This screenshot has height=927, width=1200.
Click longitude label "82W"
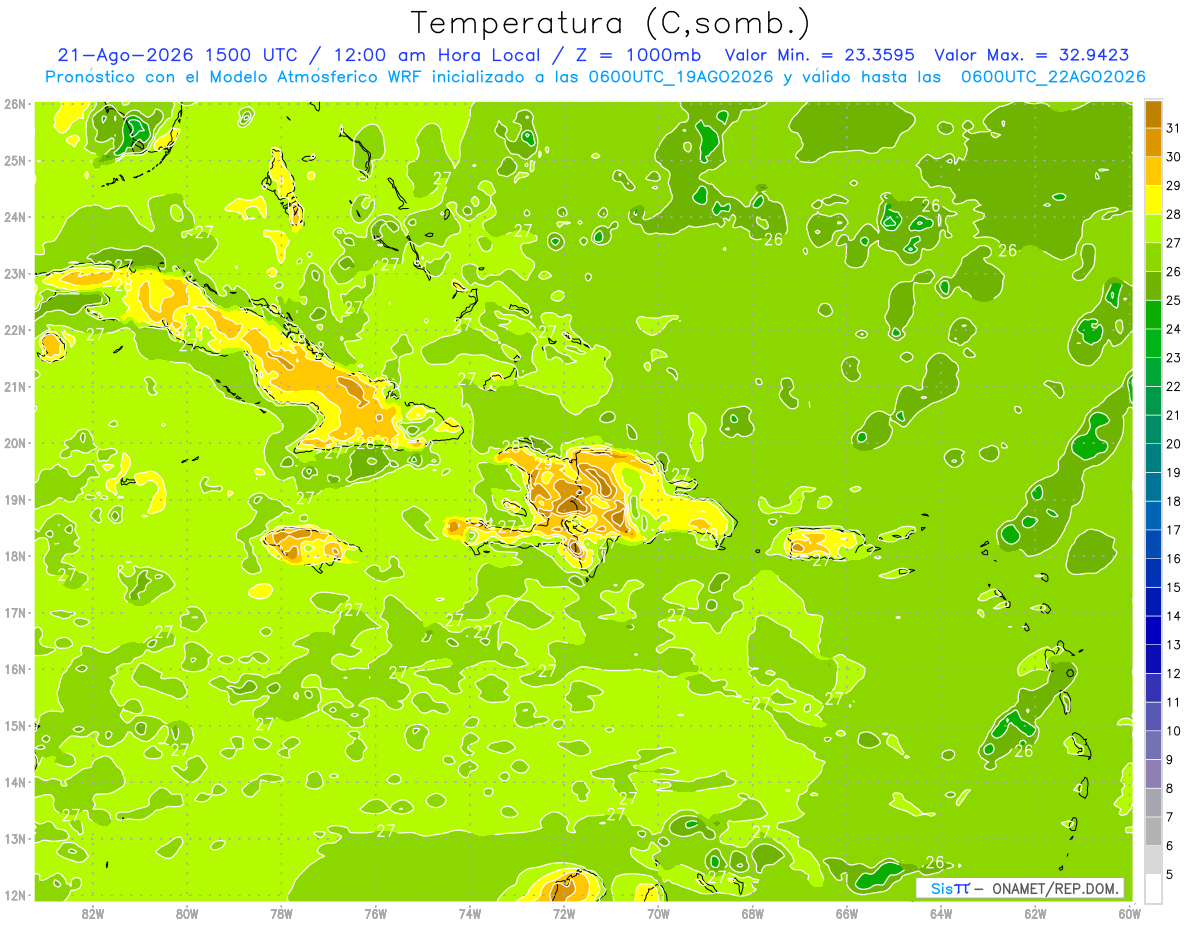pyautogui.click(x=93, y=913)
